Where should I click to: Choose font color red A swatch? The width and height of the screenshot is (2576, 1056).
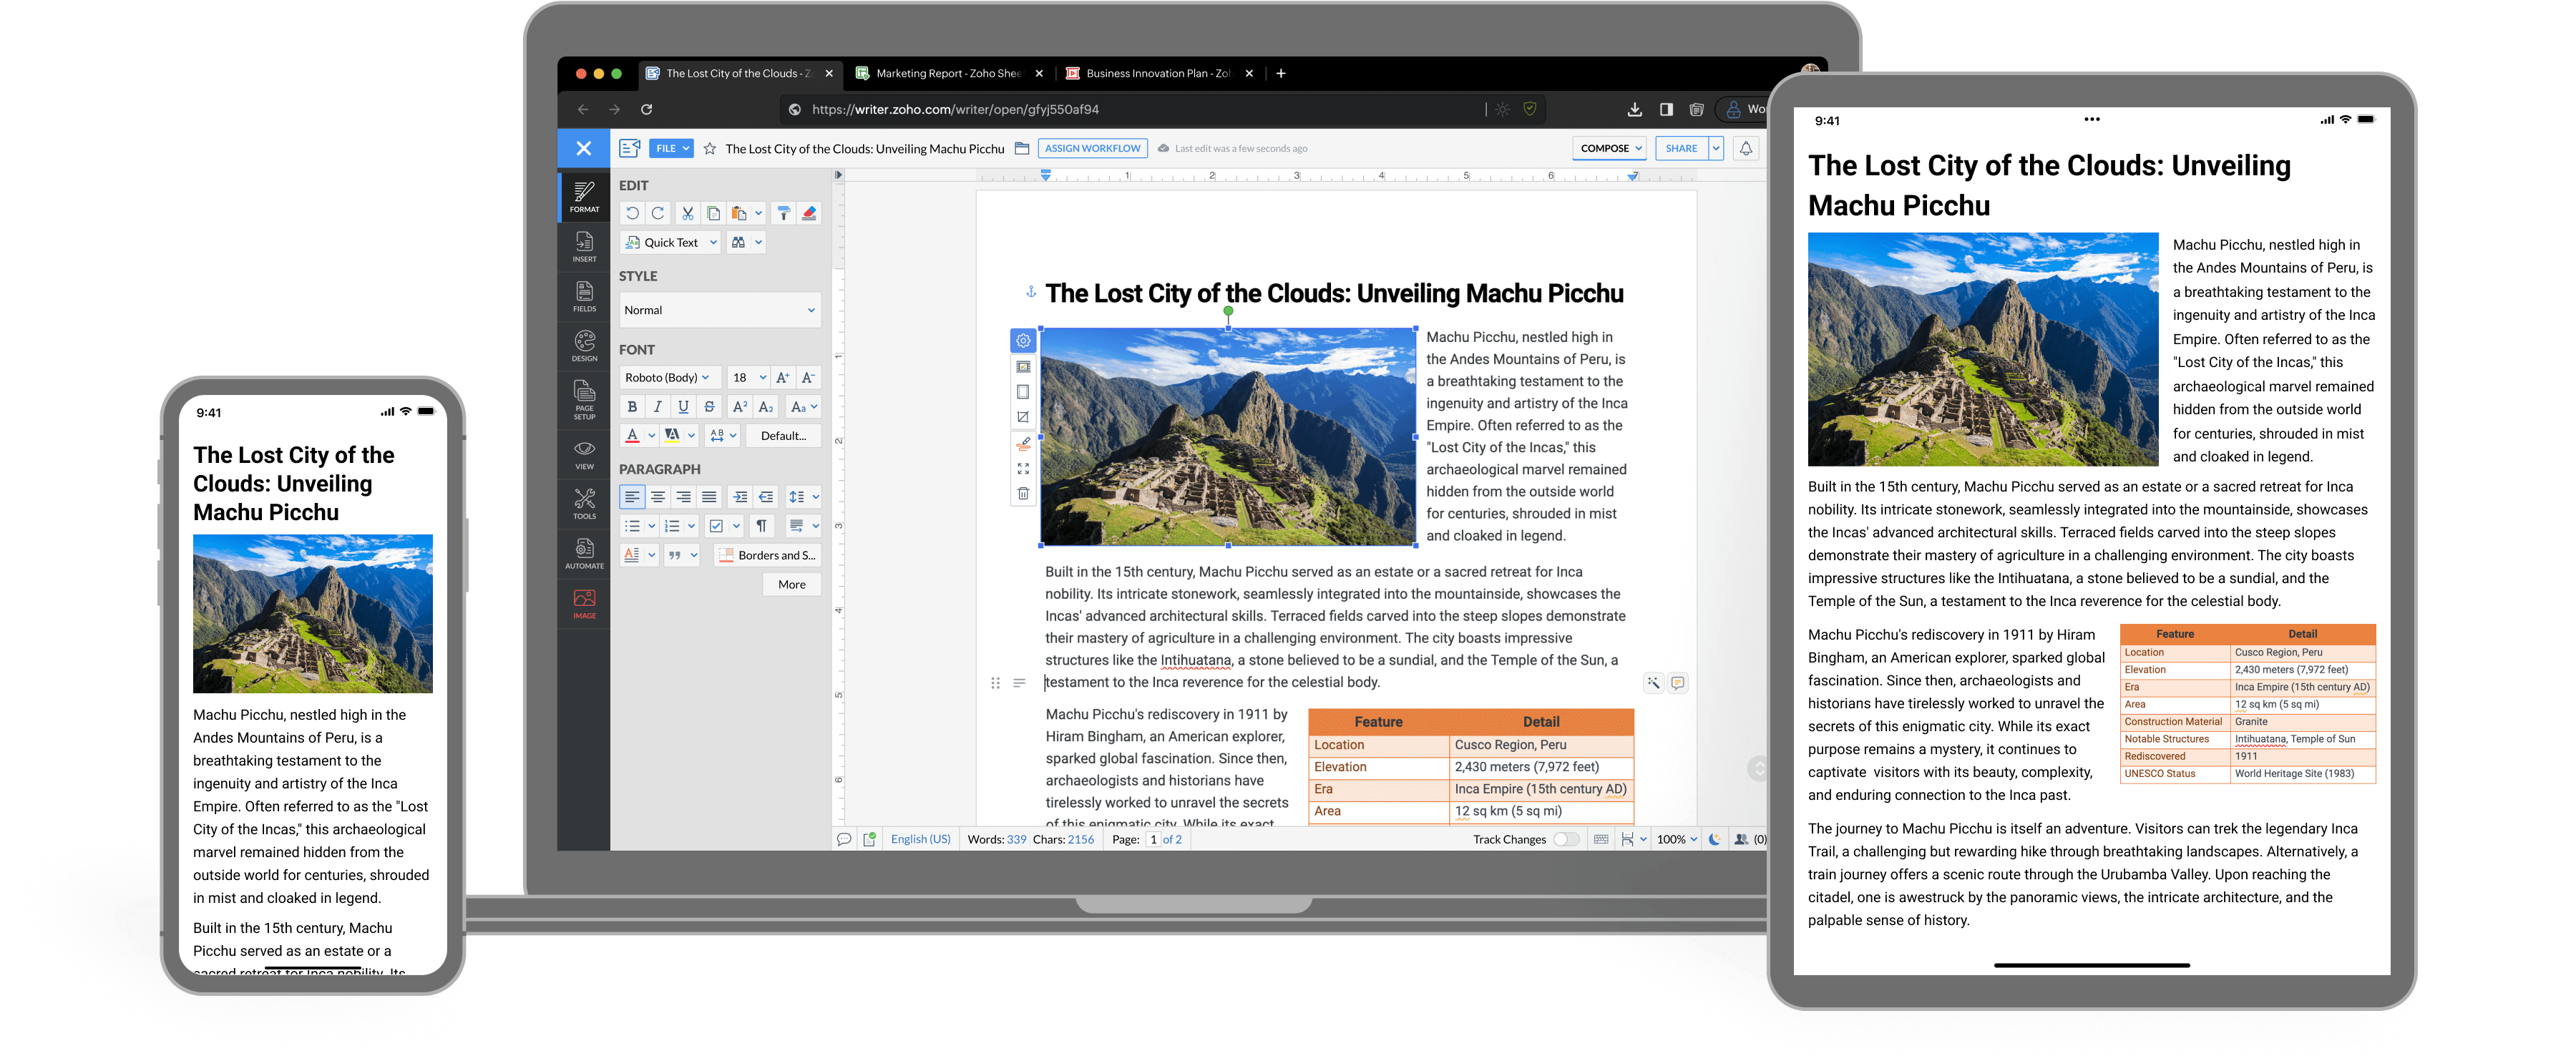point(632,435)
